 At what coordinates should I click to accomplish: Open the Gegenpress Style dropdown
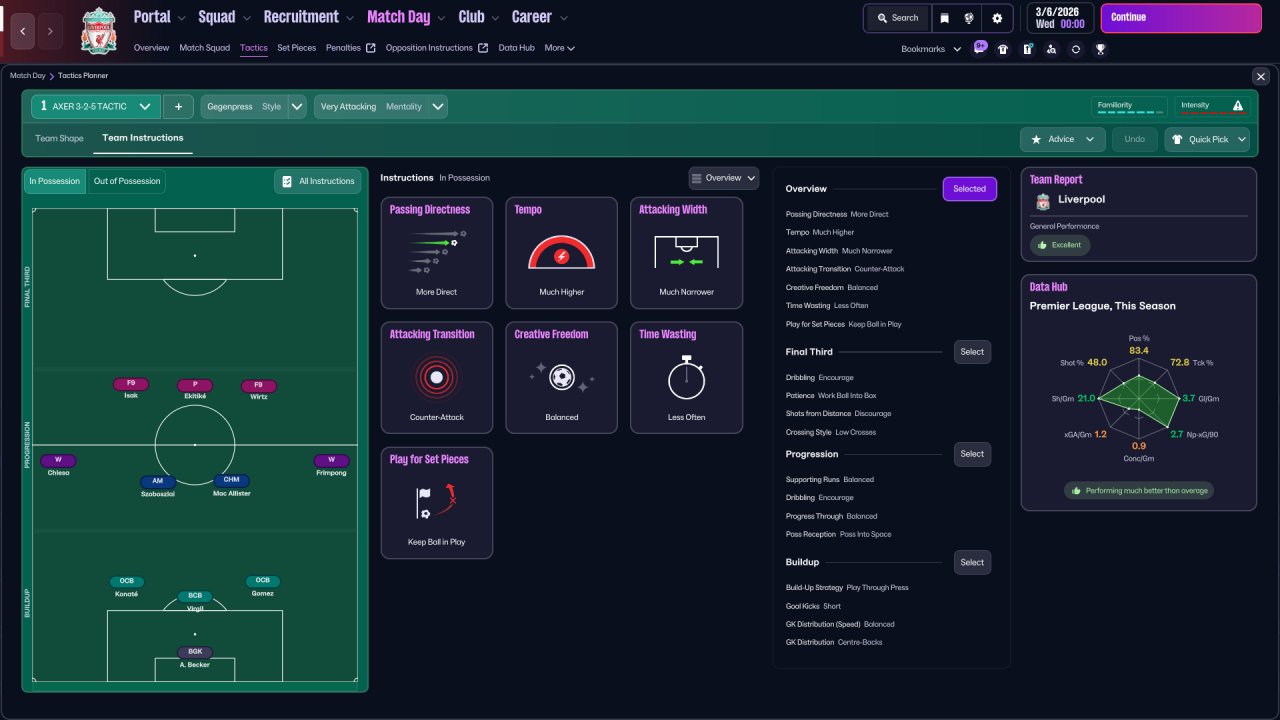[254, 107]
